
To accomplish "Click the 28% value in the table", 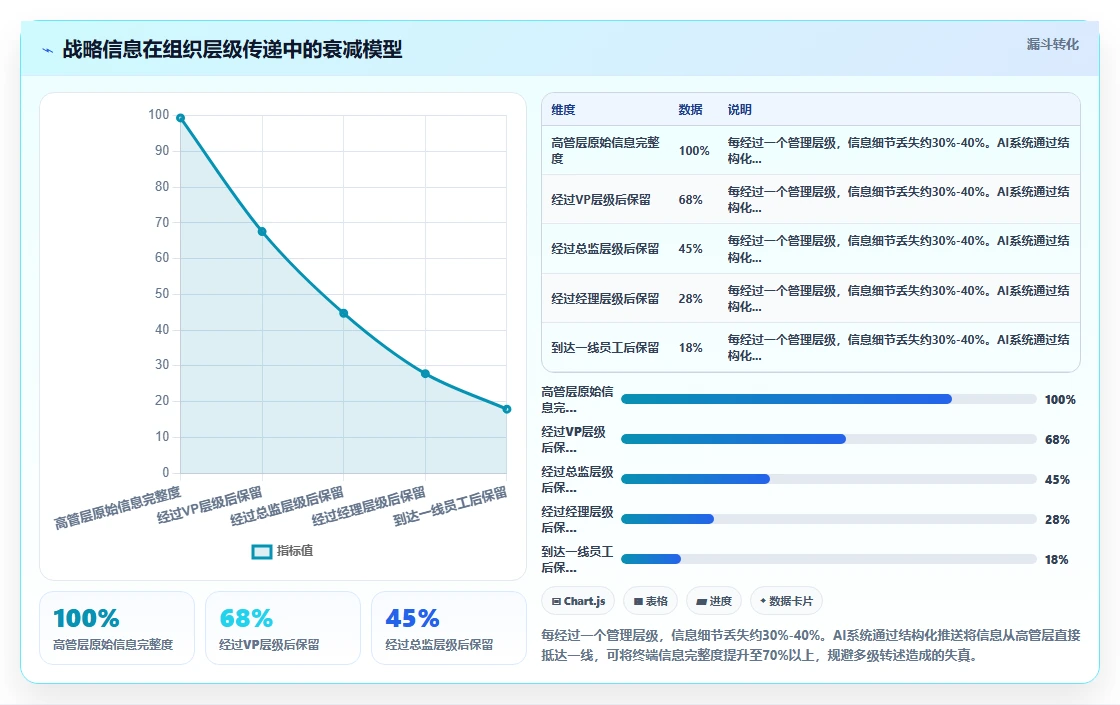I will pos(690,299).
